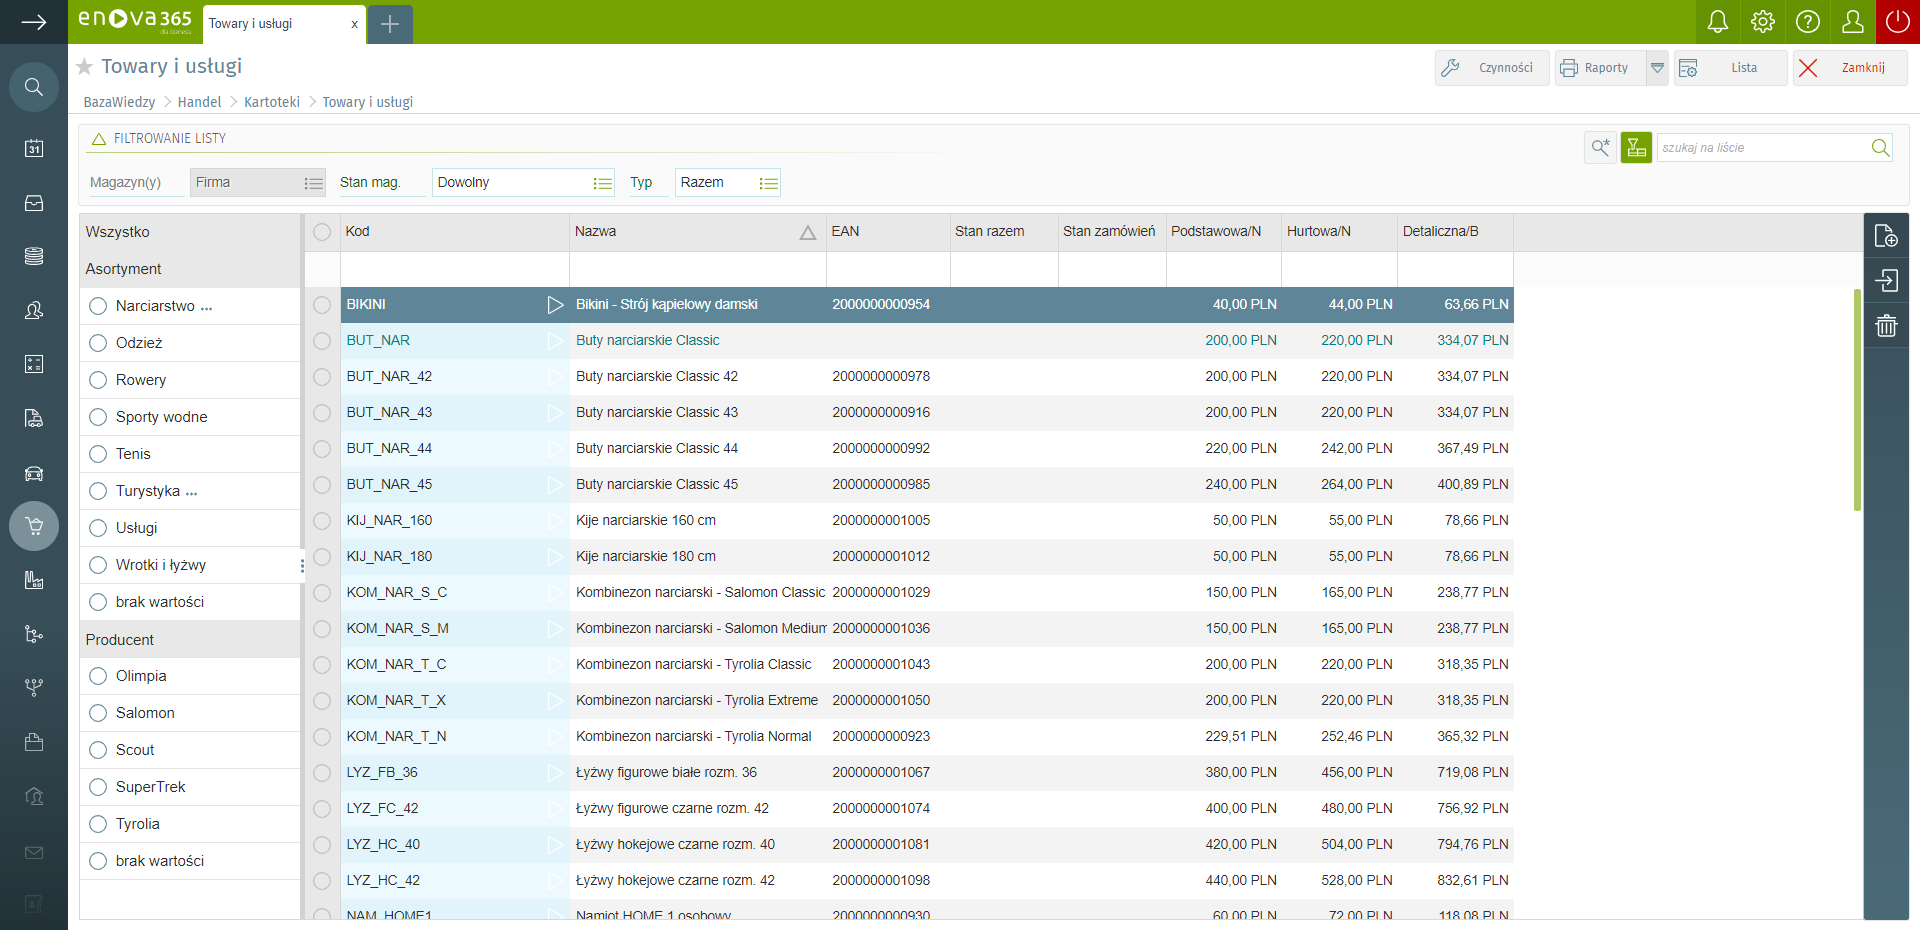Click the help question mark icon
The height and width of the screenshot is (930, 1920).
pos(1807,22)
